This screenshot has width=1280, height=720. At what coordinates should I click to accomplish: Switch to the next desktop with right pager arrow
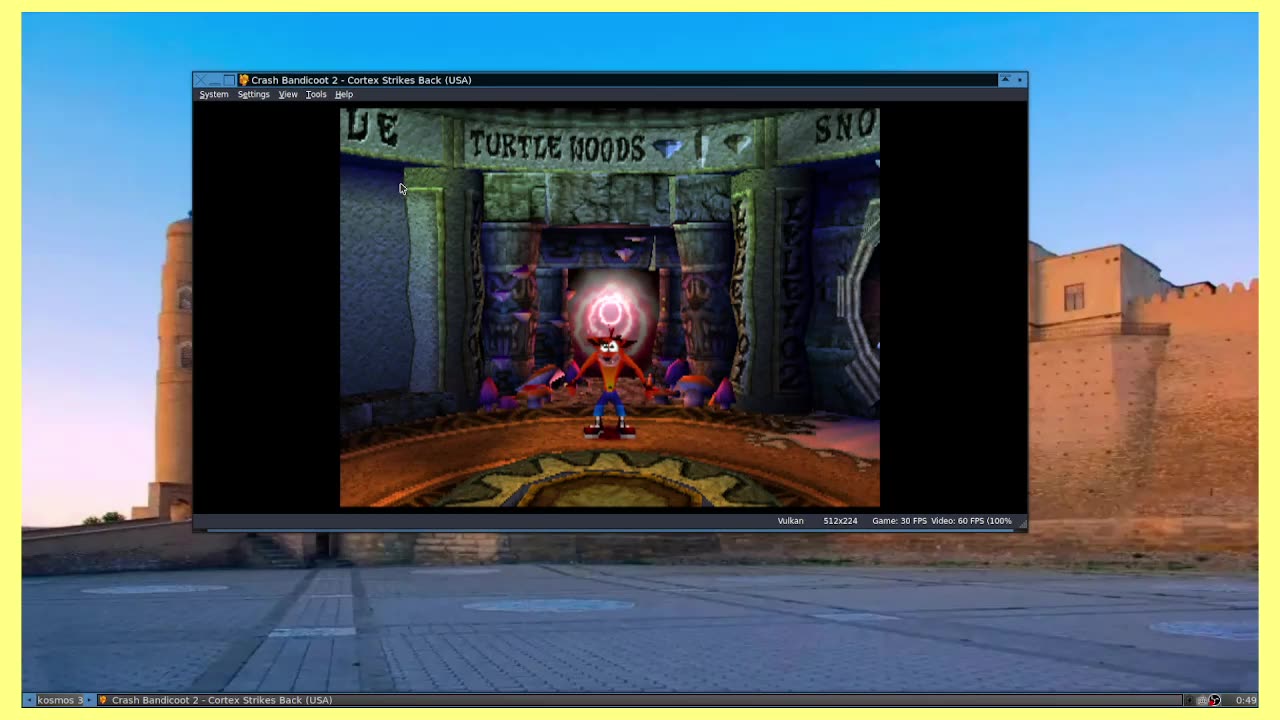point(90,700)
